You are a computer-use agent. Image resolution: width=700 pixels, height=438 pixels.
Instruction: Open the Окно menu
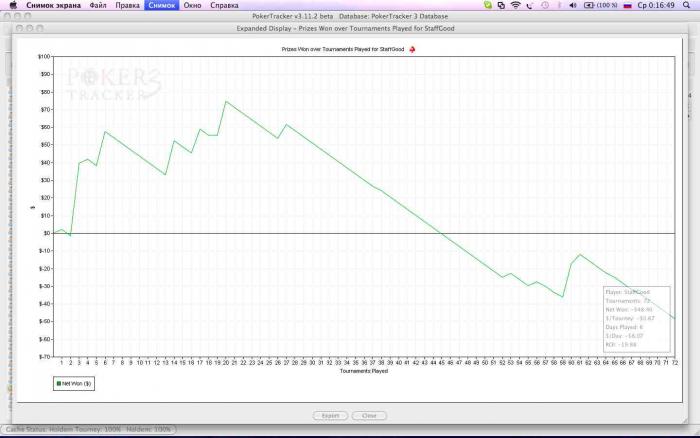192,5
